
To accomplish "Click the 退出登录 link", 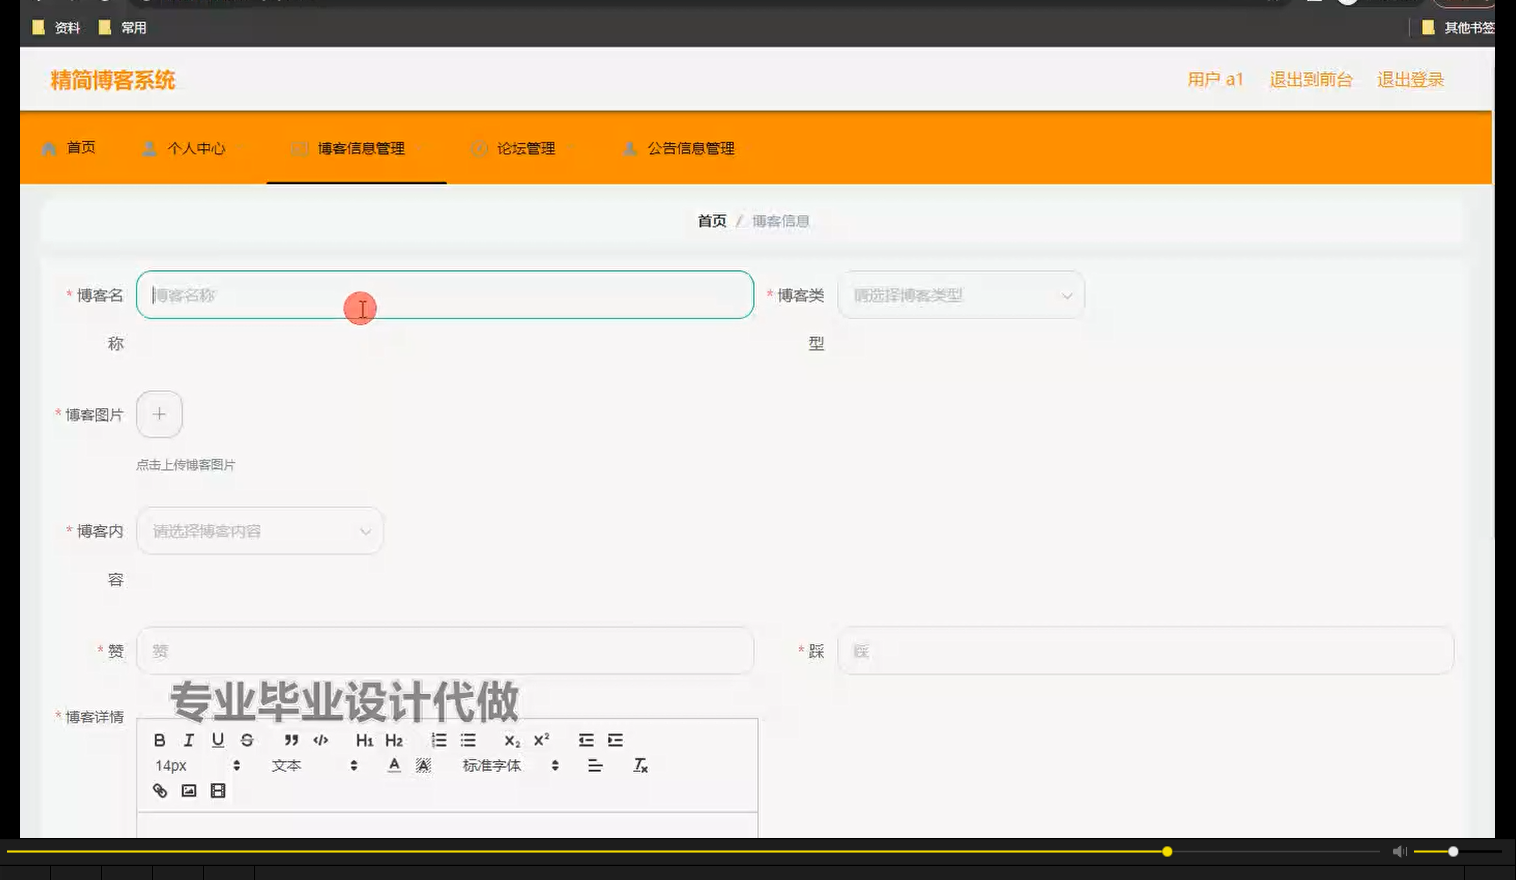I will [x=1410, y=79].
